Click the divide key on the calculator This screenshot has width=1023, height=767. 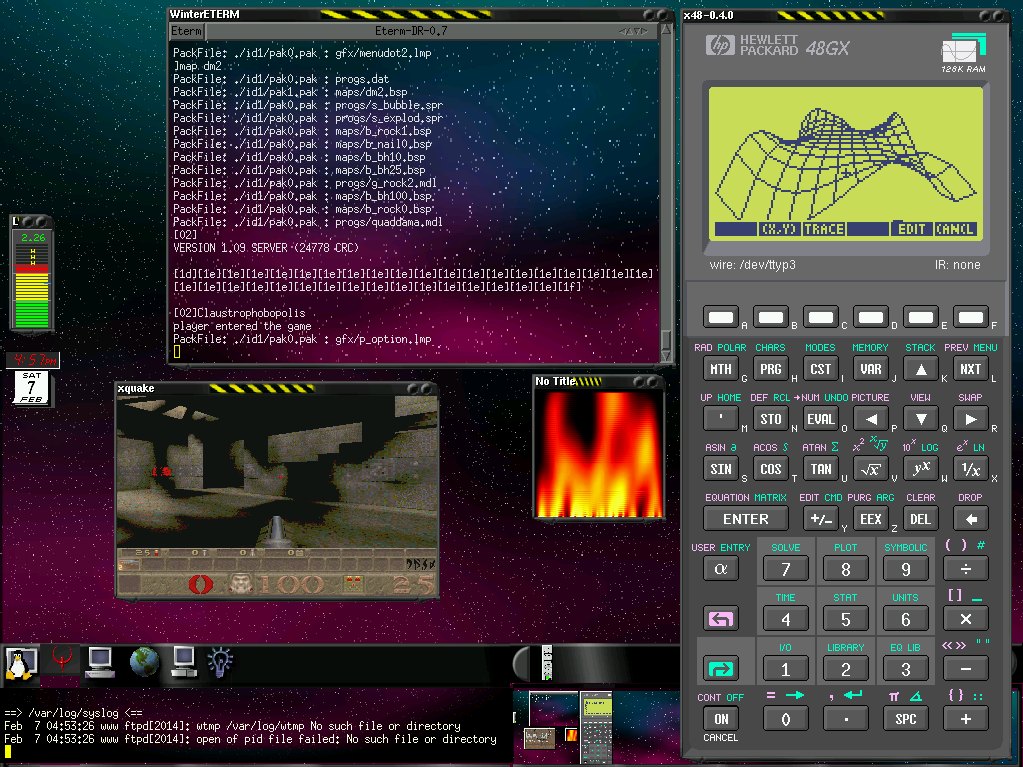(966, 569)
